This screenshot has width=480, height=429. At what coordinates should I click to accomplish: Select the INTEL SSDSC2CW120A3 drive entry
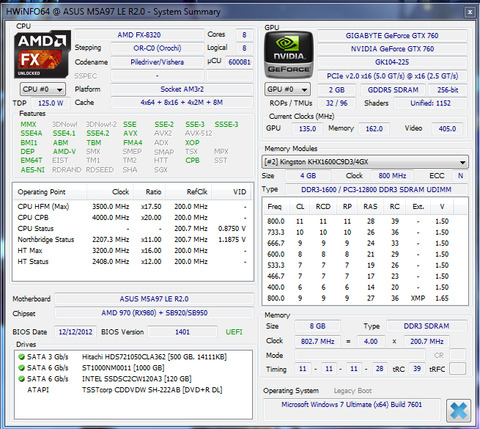point(133,379)
